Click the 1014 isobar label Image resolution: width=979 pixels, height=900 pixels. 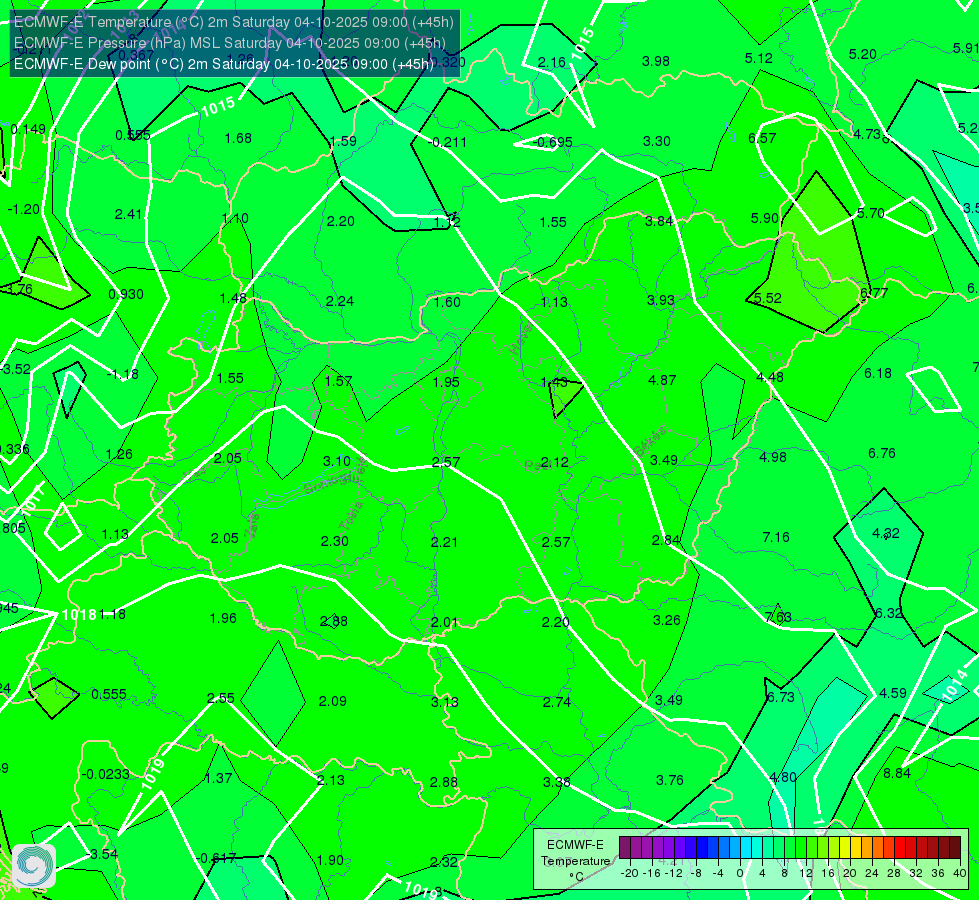(x=953, y=686)
